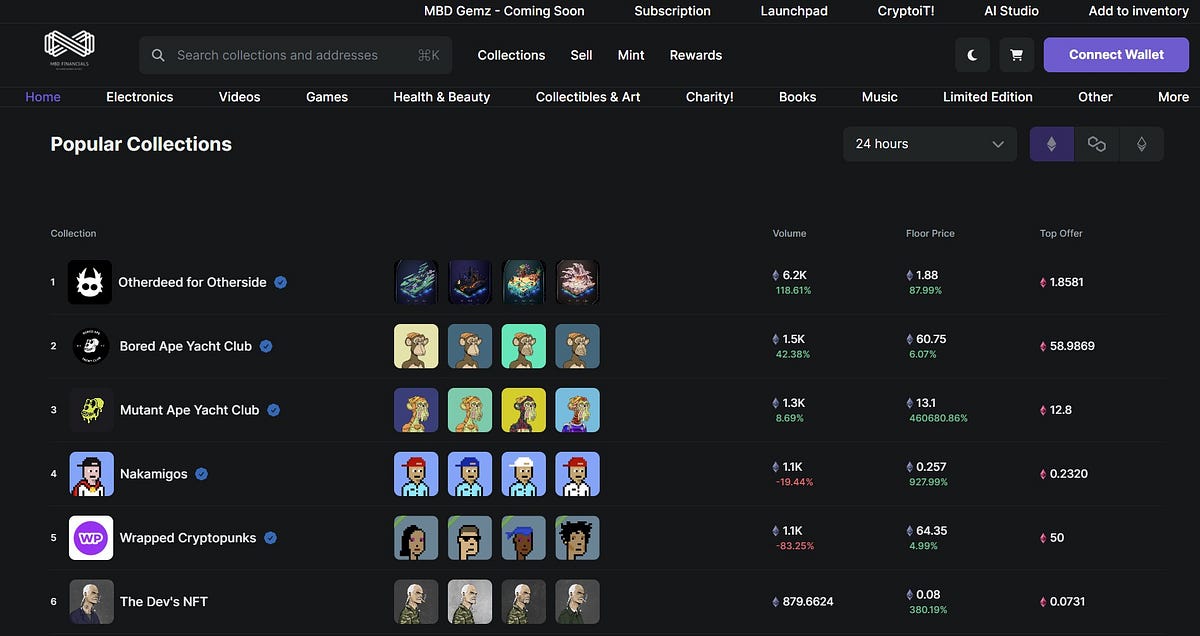The image size is (1200, 636).
Task: Open the Mint nav item
Action: click(631, 55)
